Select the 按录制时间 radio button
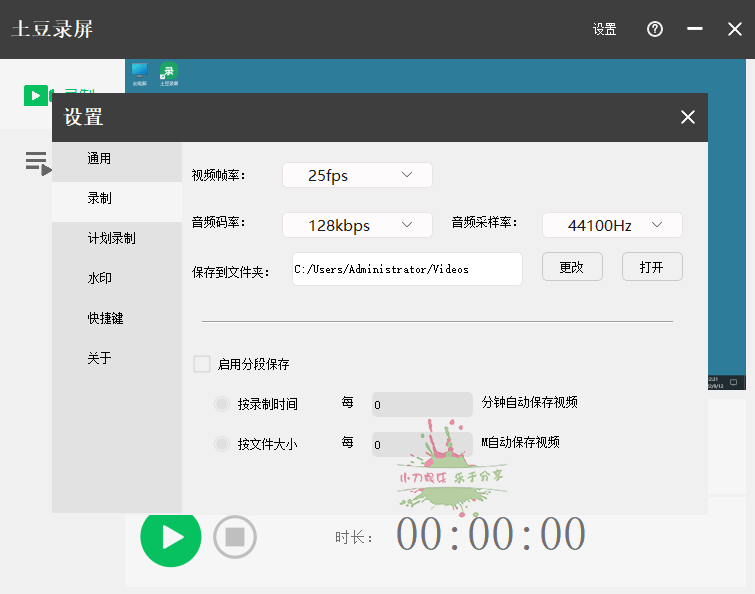The width and height of the screenshot is (755, 594). (222, 404)
